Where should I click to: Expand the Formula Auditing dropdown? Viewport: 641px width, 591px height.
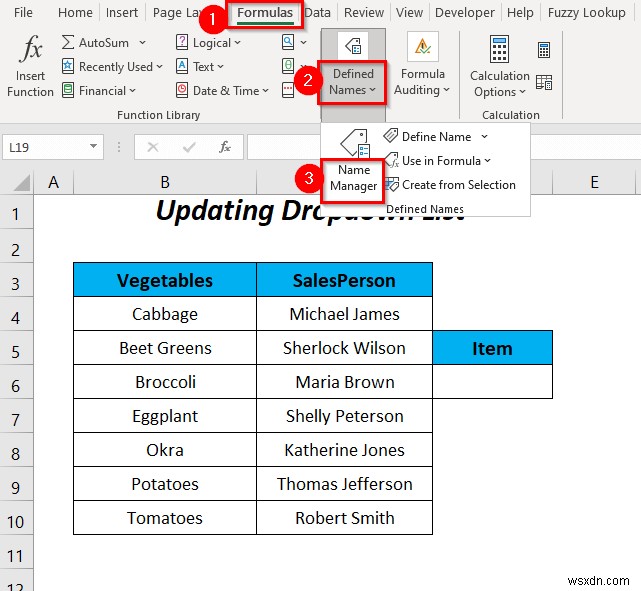pyautogui.click(x=446, y=90)
